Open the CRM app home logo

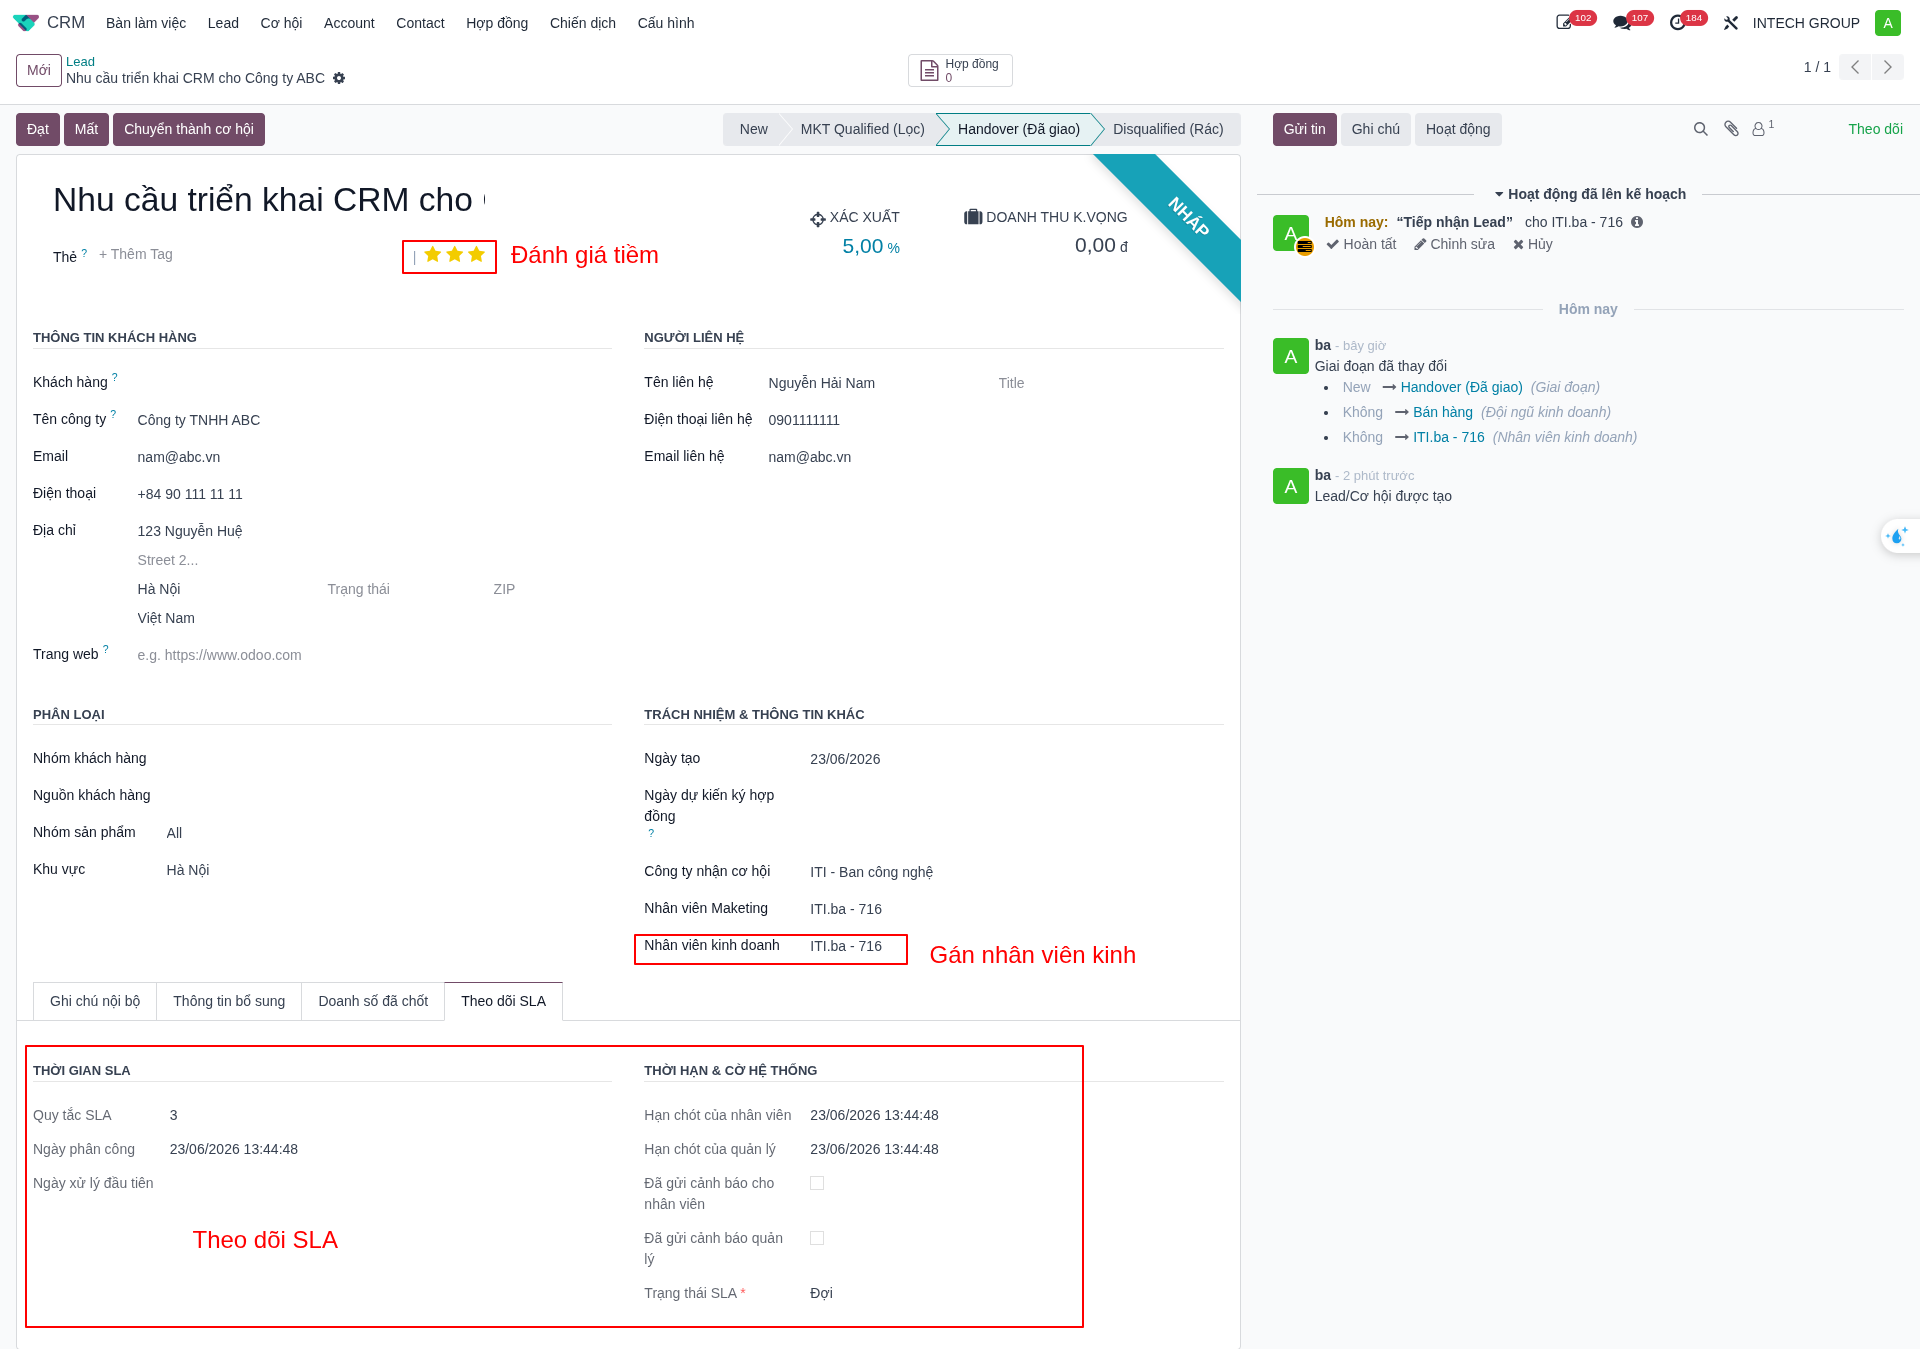[x=26, y=22]
